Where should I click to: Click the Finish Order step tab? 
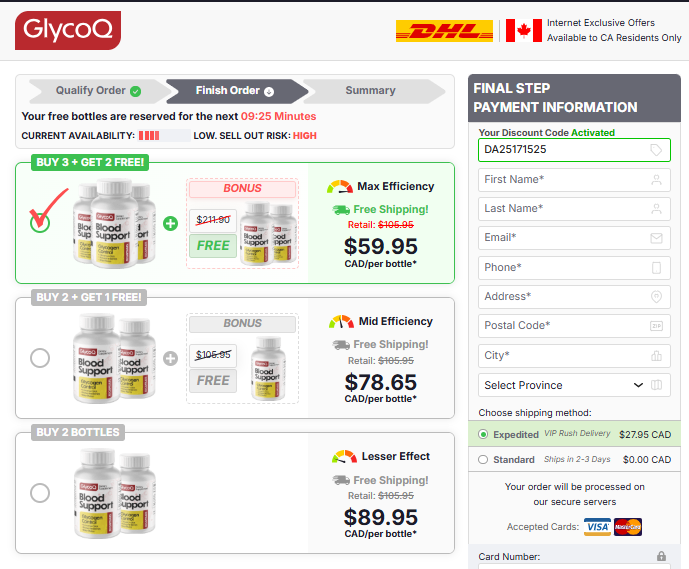(x=235, y=91)
